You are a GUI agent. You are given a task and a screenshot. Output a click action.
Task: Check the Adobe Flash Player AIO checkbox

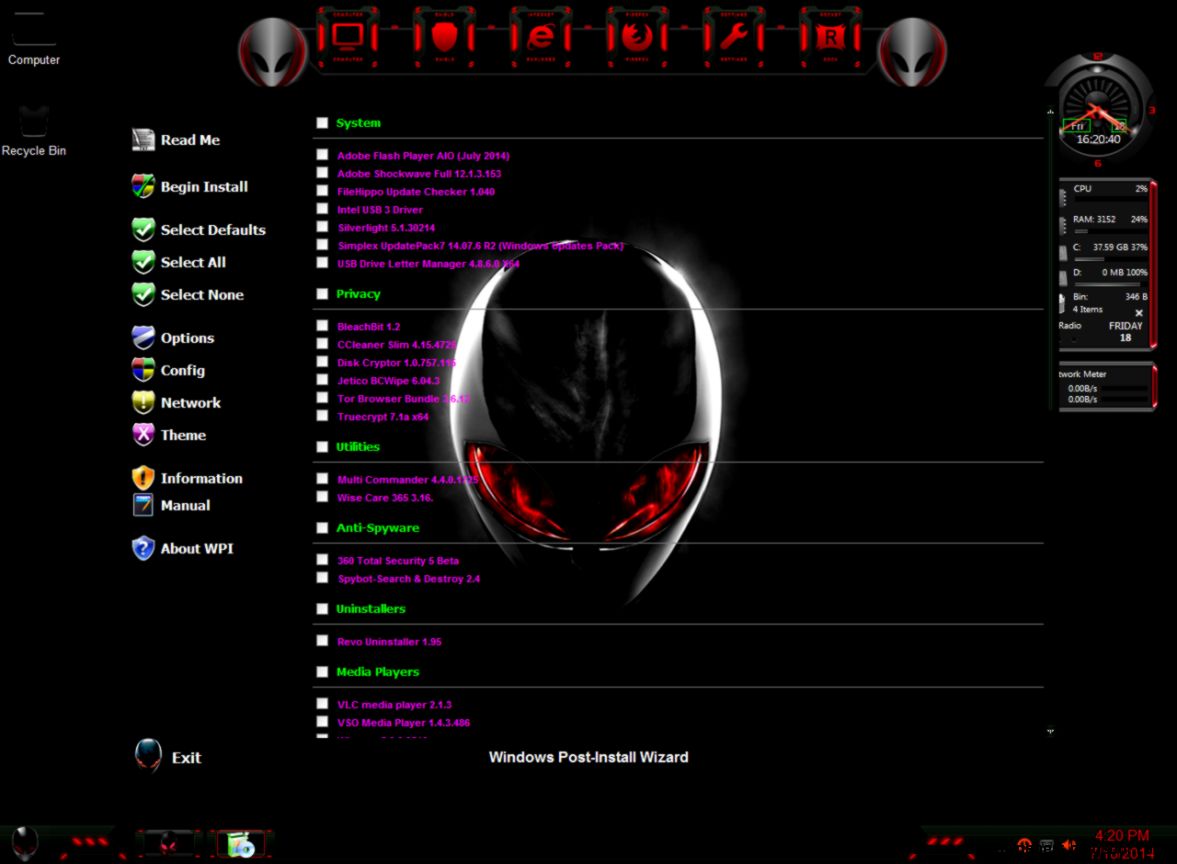[322, 155]
